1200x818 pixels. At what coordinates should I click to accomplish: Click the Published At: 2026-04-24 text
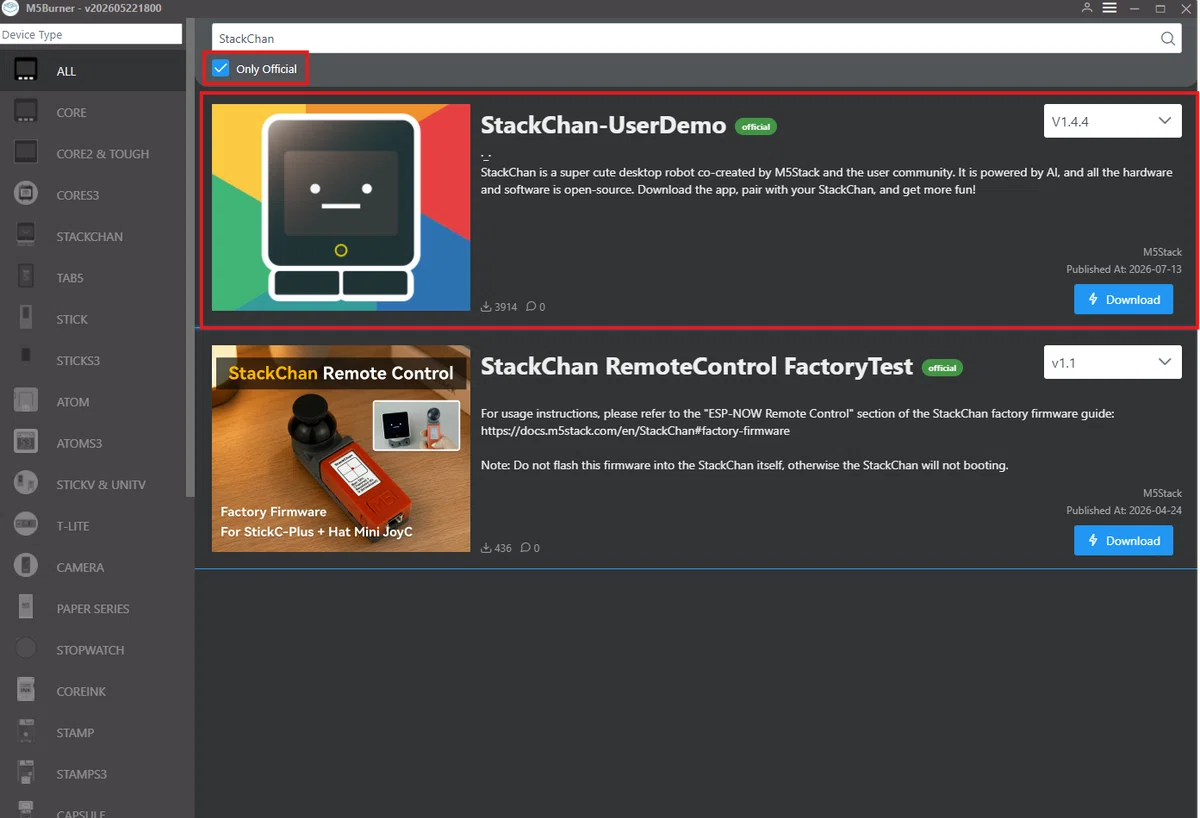(x=1124, y=510)
